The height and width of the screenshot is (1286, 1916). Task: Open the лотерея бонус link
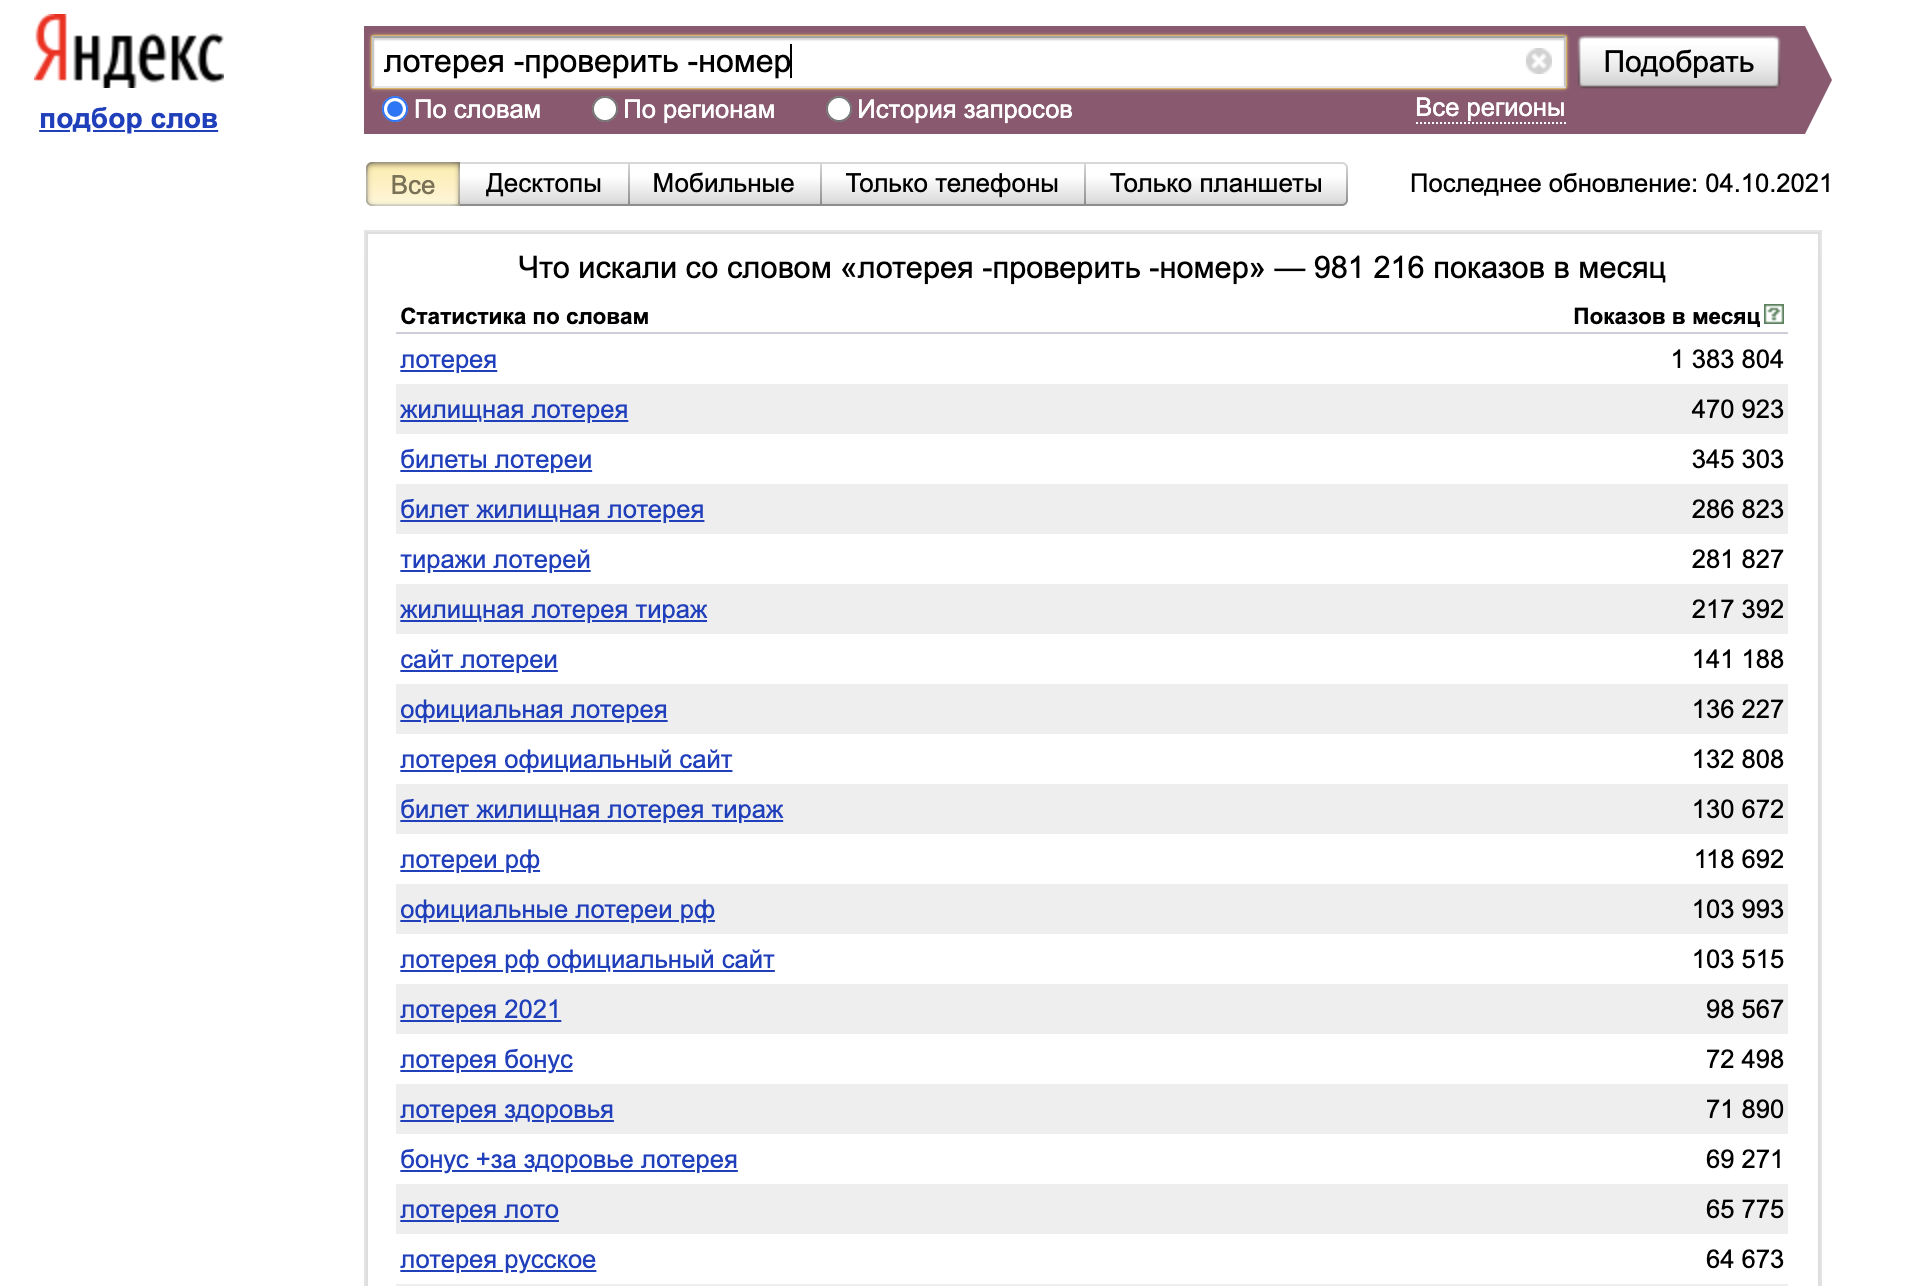(486, 1059)
